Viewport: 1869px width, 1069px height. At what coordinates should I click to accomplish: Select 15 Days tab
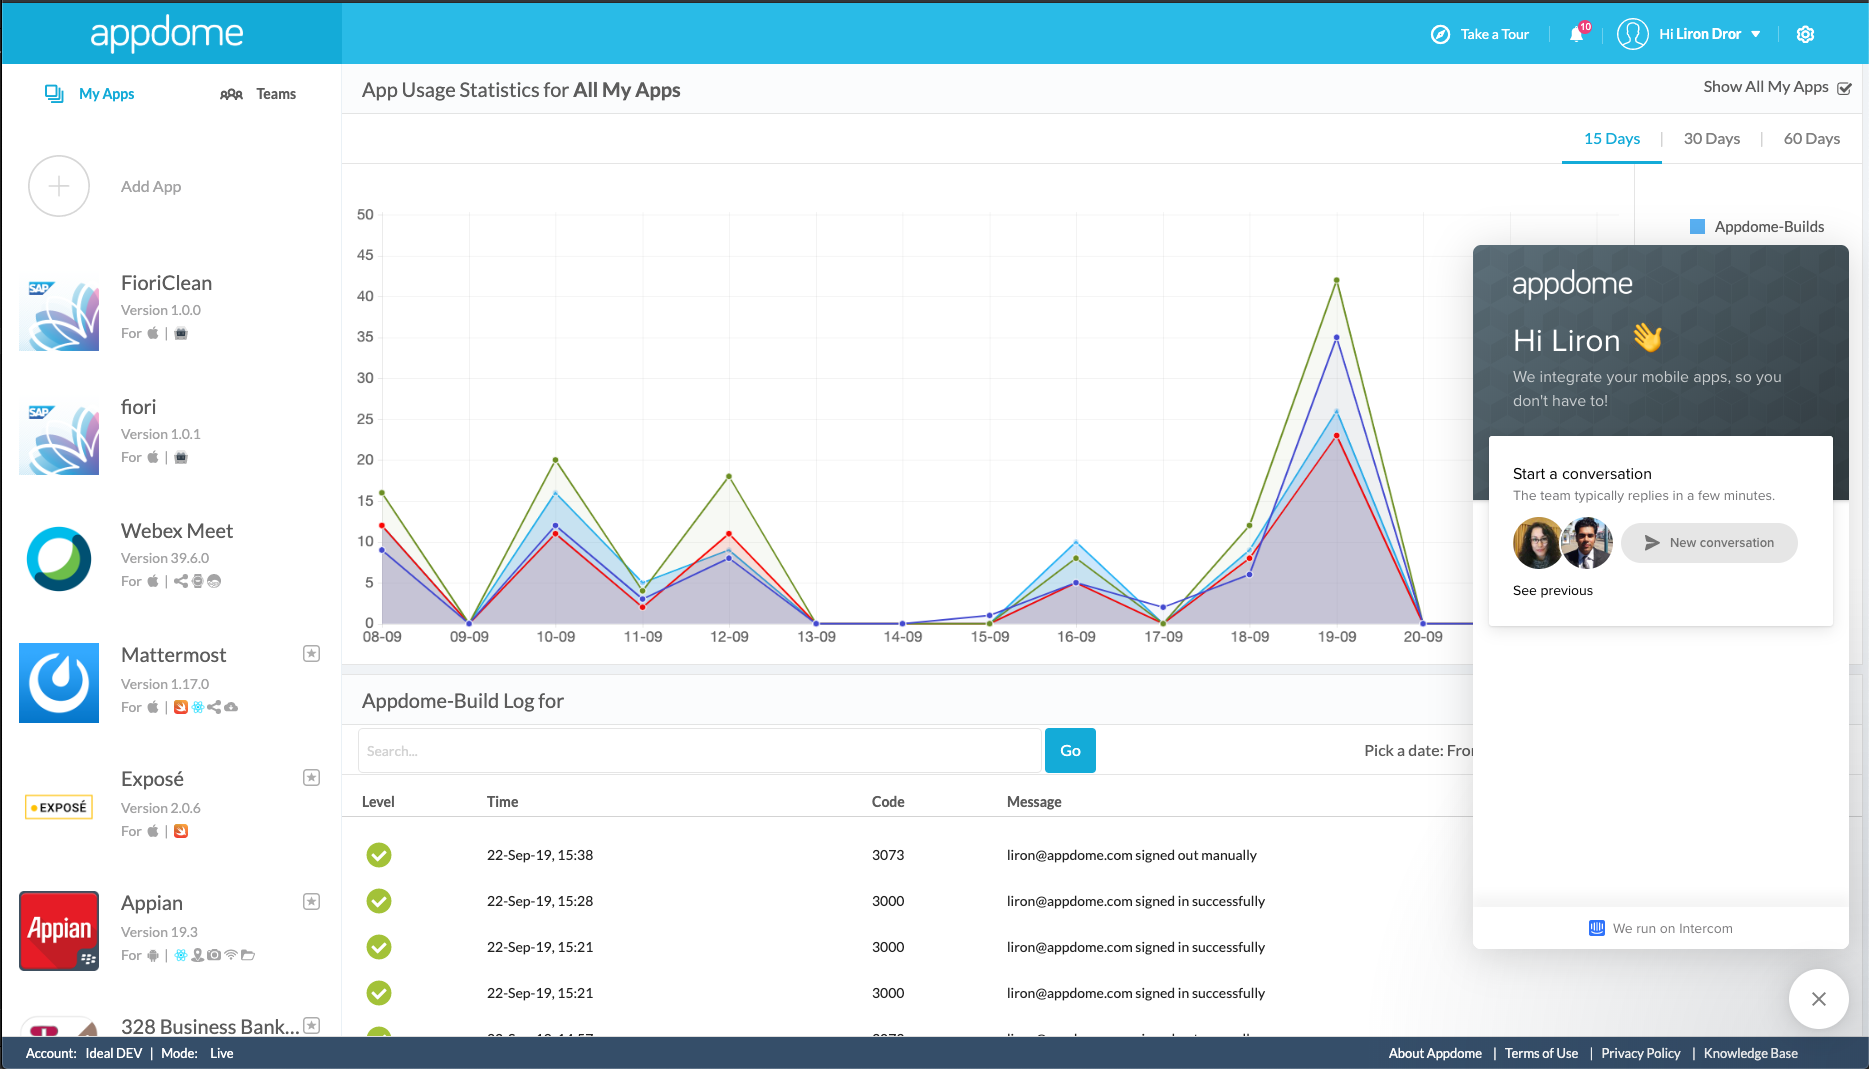point(1611,139)
